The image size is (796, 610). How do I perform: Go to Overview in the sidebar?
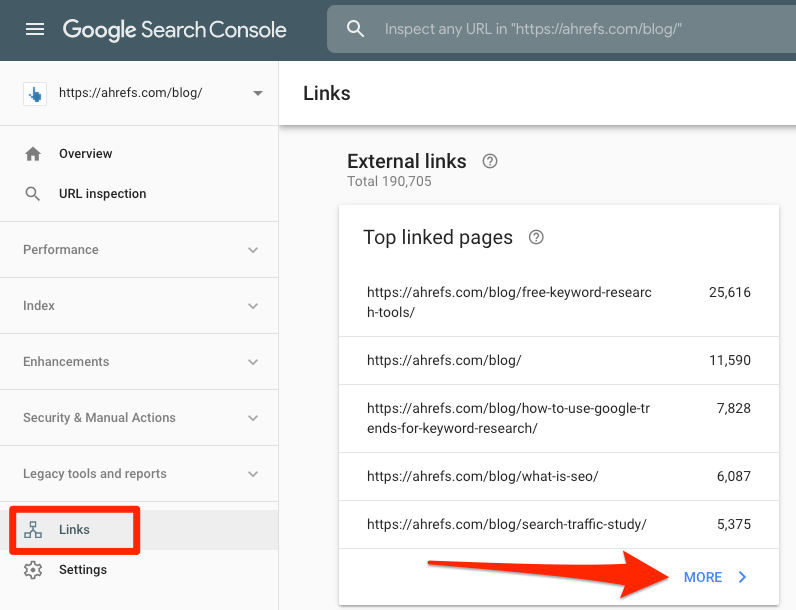point(85,154)
